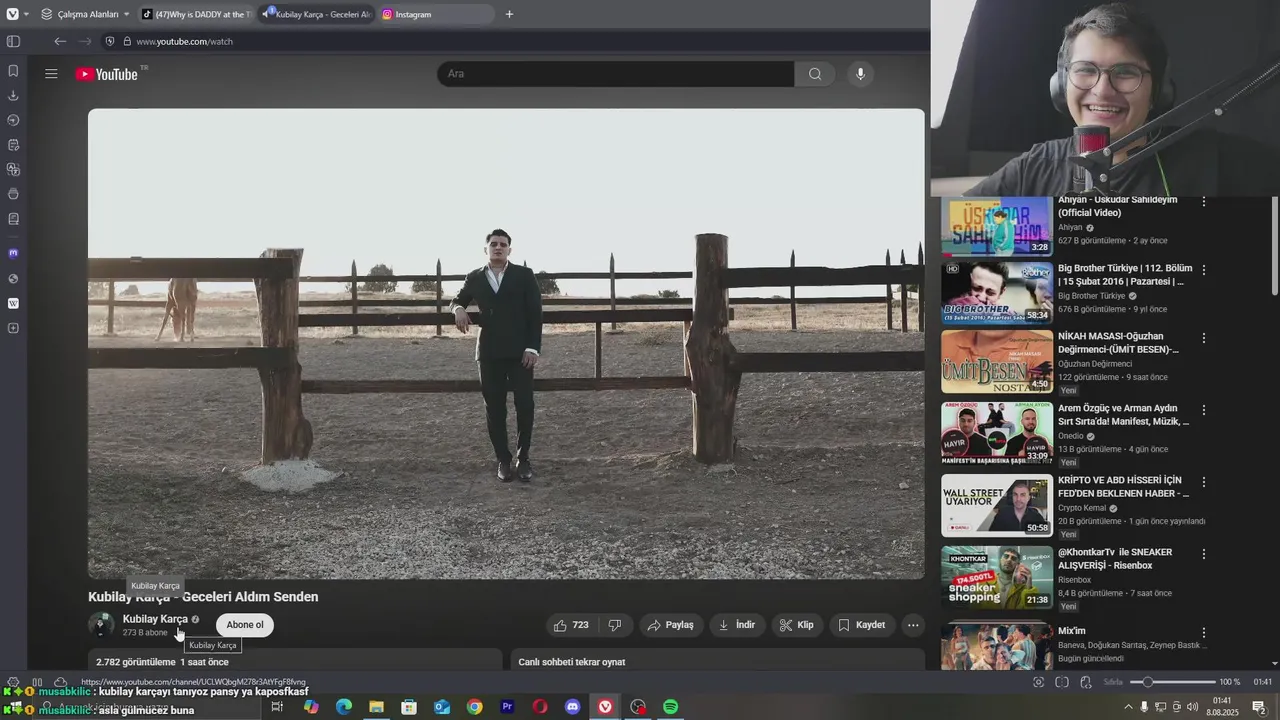
Task: Open the Window panel in the sidebar
Action: tap(13, 194)
